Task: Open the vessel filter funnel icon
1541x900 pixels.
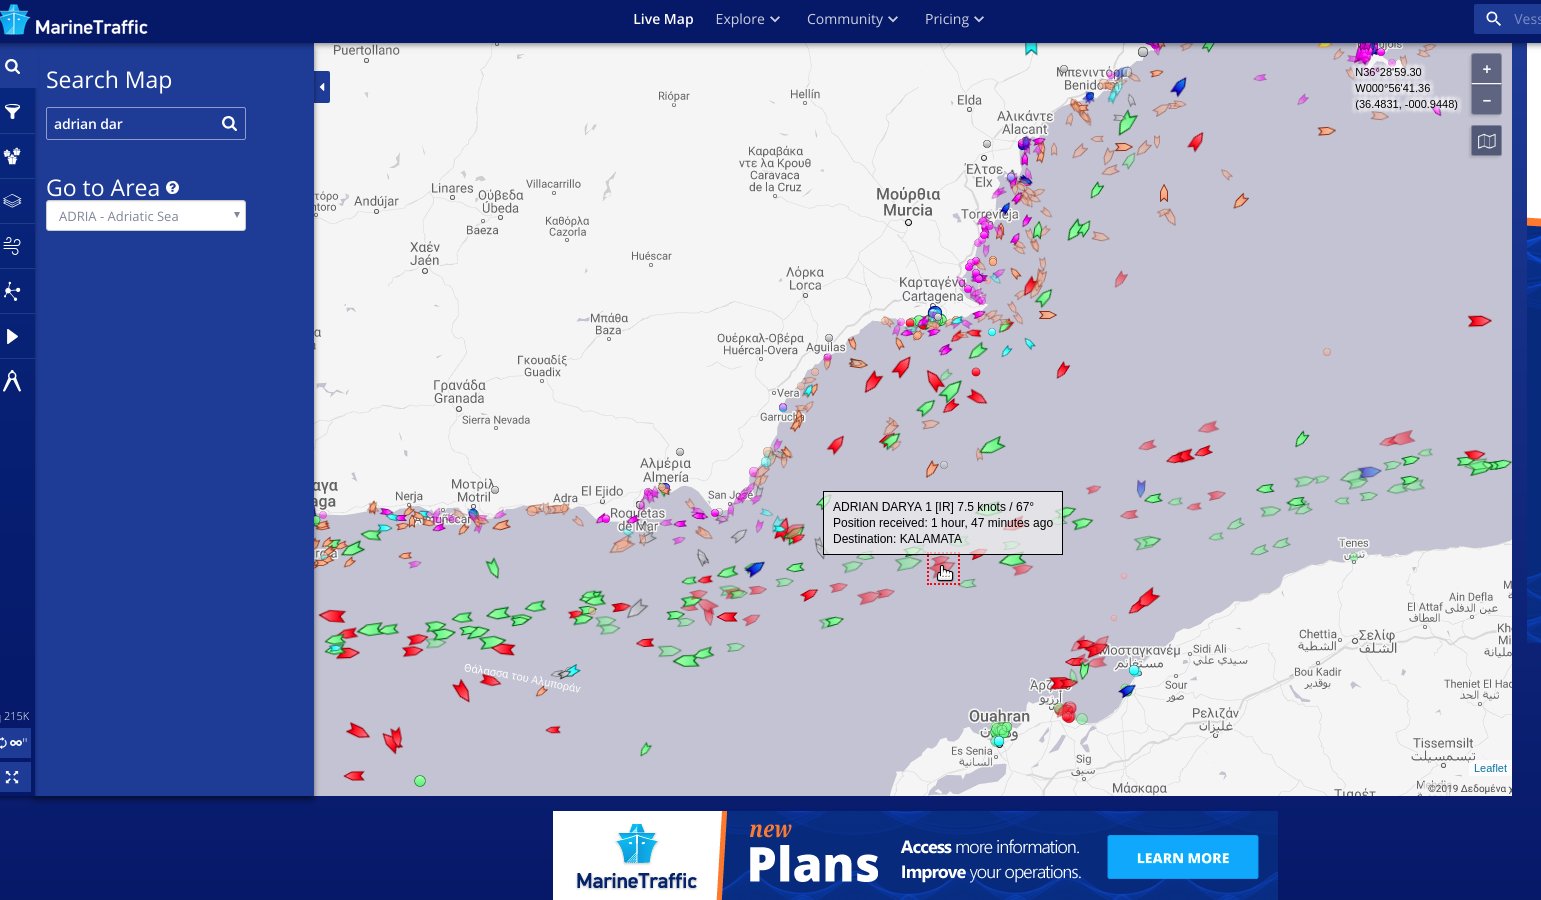Action: (13, 112)
